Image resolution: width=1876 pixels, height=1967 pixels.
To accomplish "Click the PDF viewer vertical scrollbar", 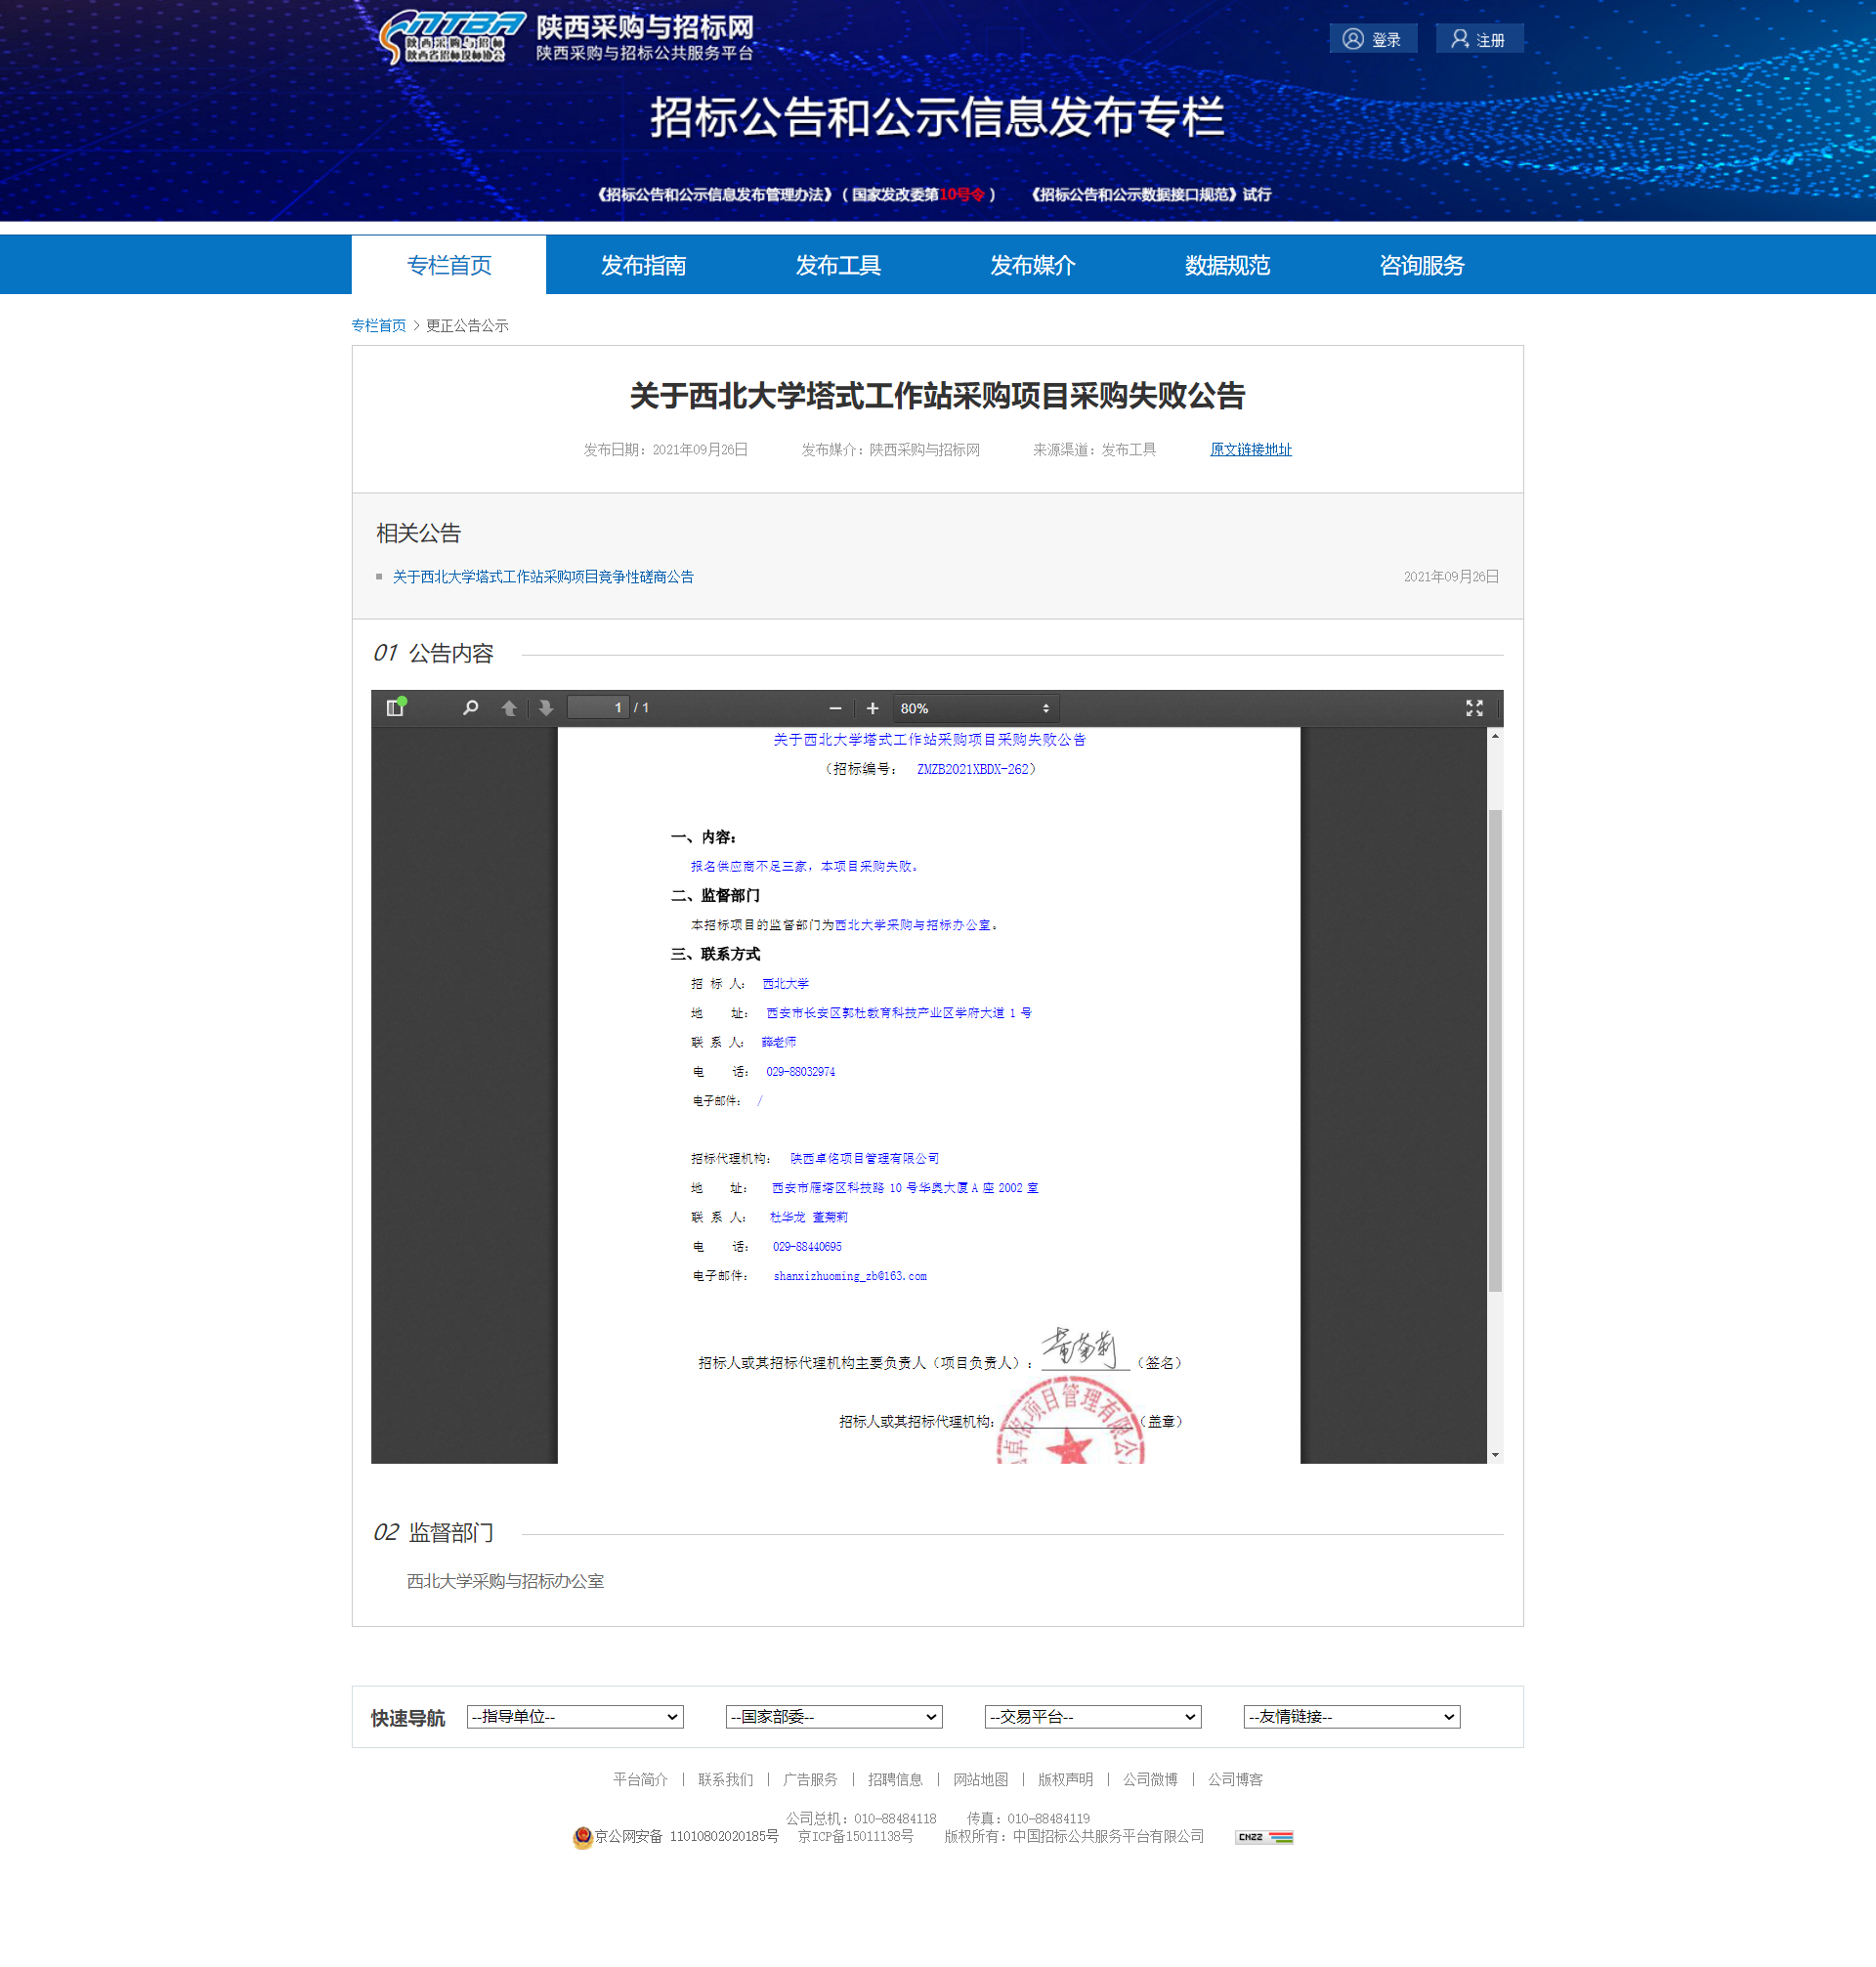I will click(1495, 1049).
